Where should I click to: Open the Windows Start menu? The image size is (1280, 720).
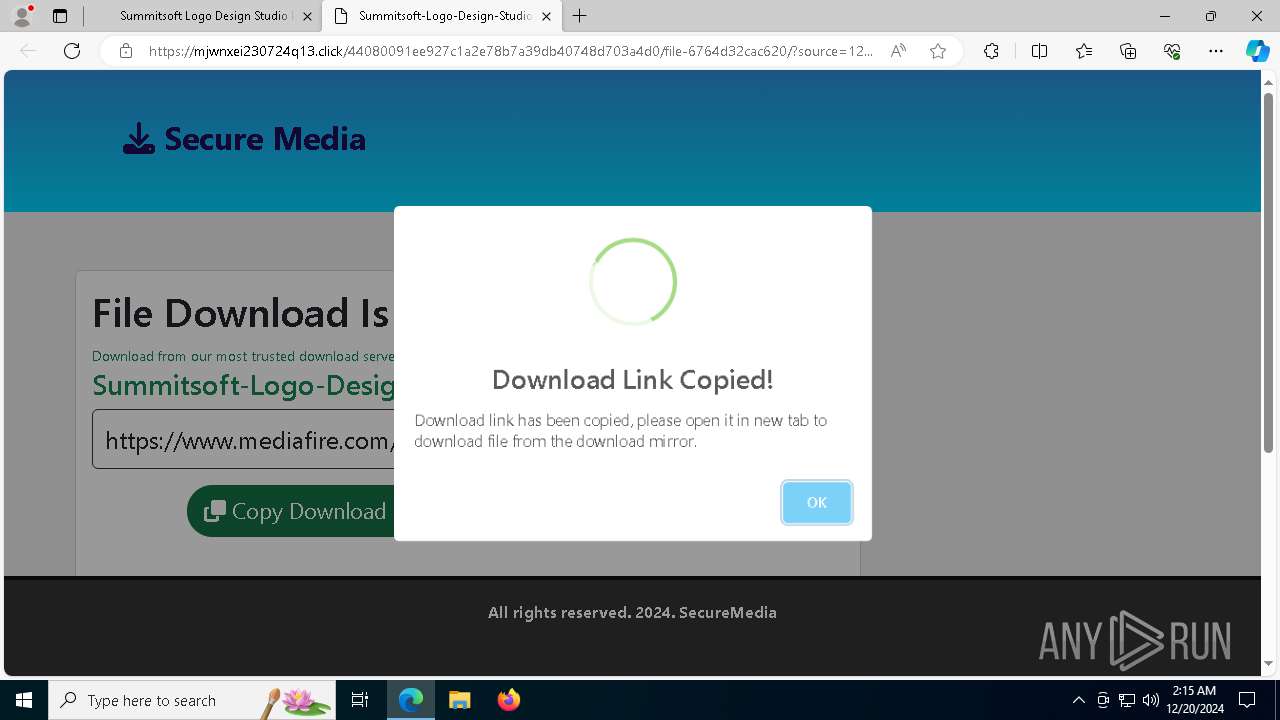pos(24,700)
